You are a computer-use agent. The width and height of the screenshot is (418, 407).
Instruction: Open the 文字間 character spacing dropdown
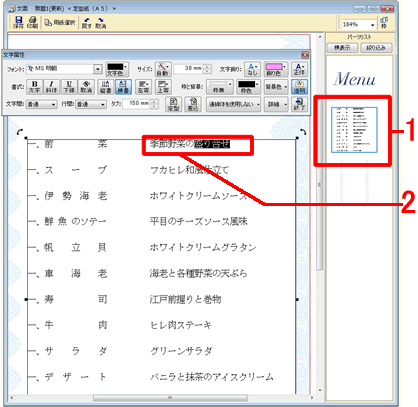point(41,104)
